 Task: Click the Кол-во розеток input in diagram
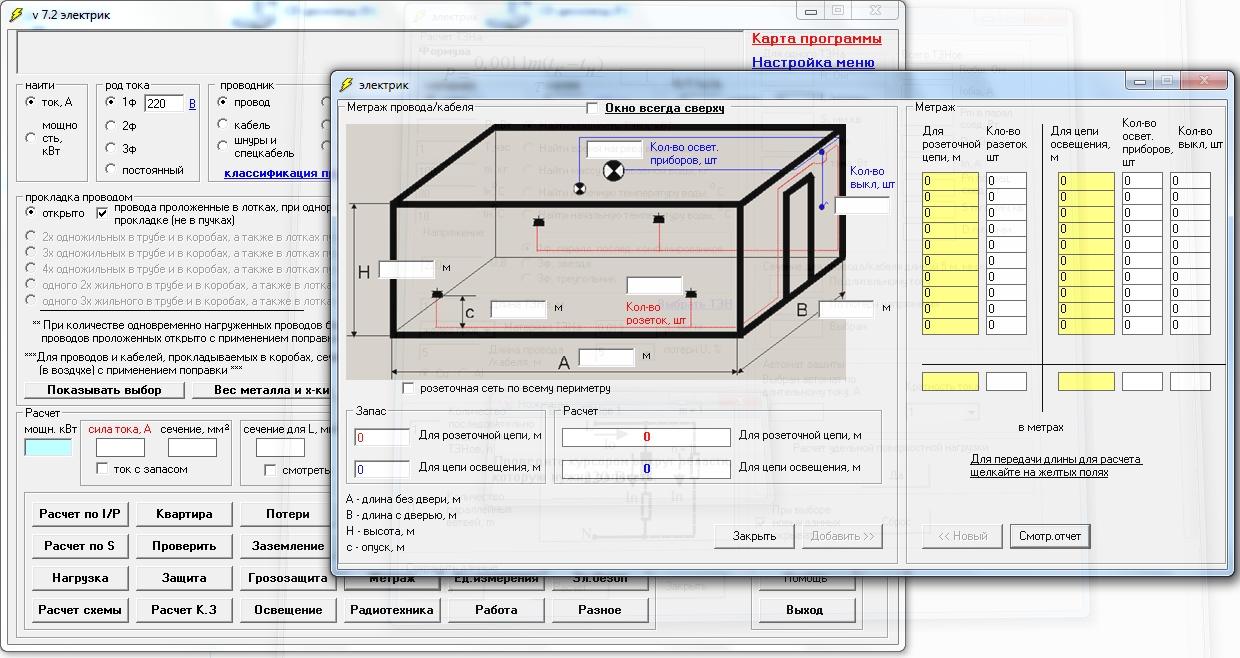(x=654, y=286)
